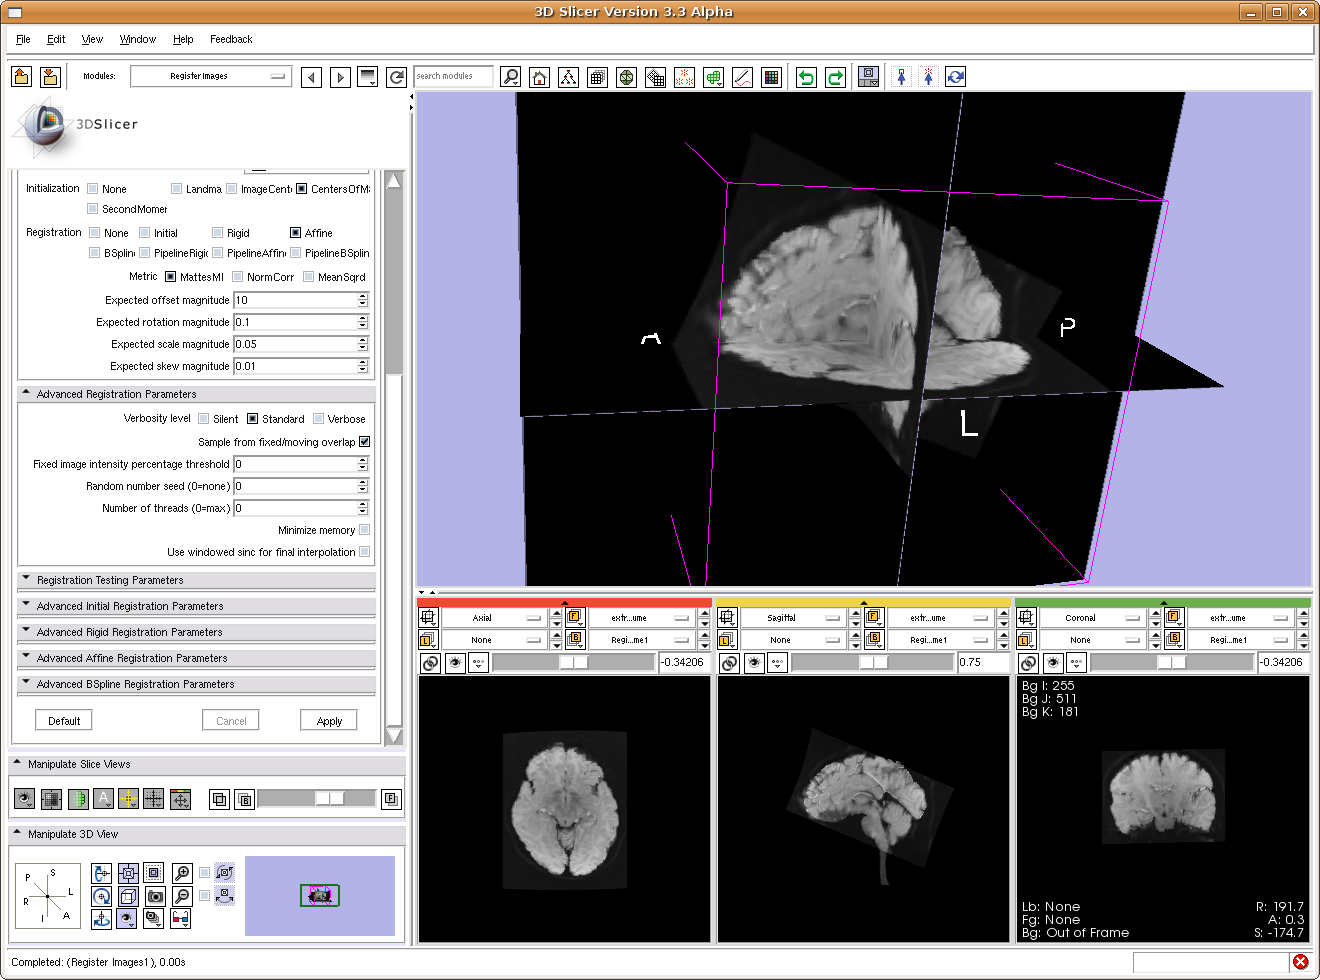Open the Help menu
Viewport: 1320px width, 980px height.
(x=183, y=39)
